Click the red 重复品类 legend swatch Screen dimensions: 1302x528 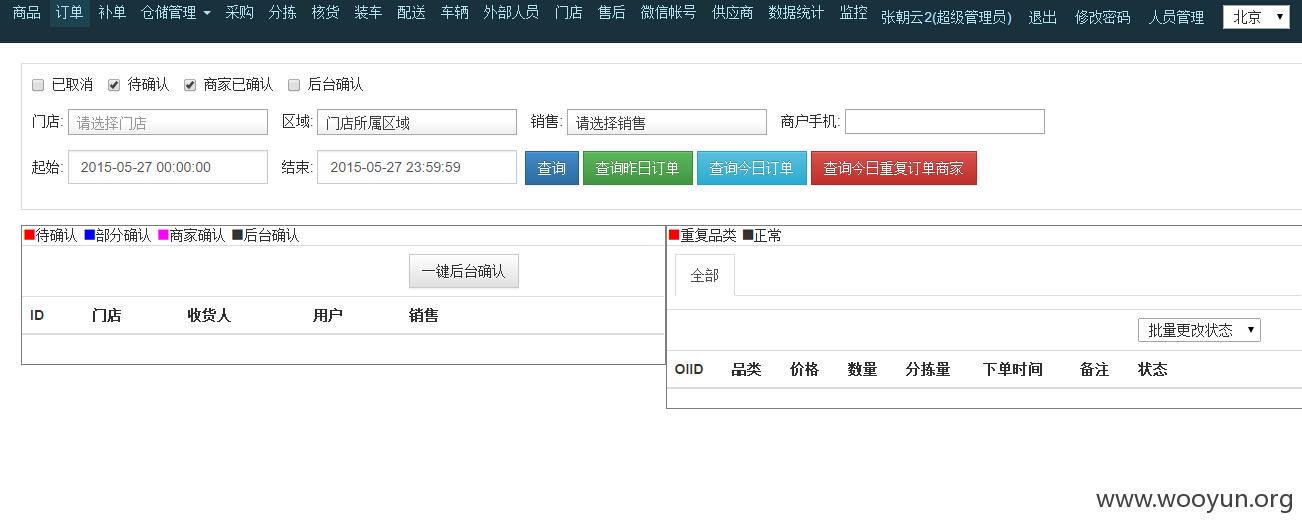[x=674, y=235]
